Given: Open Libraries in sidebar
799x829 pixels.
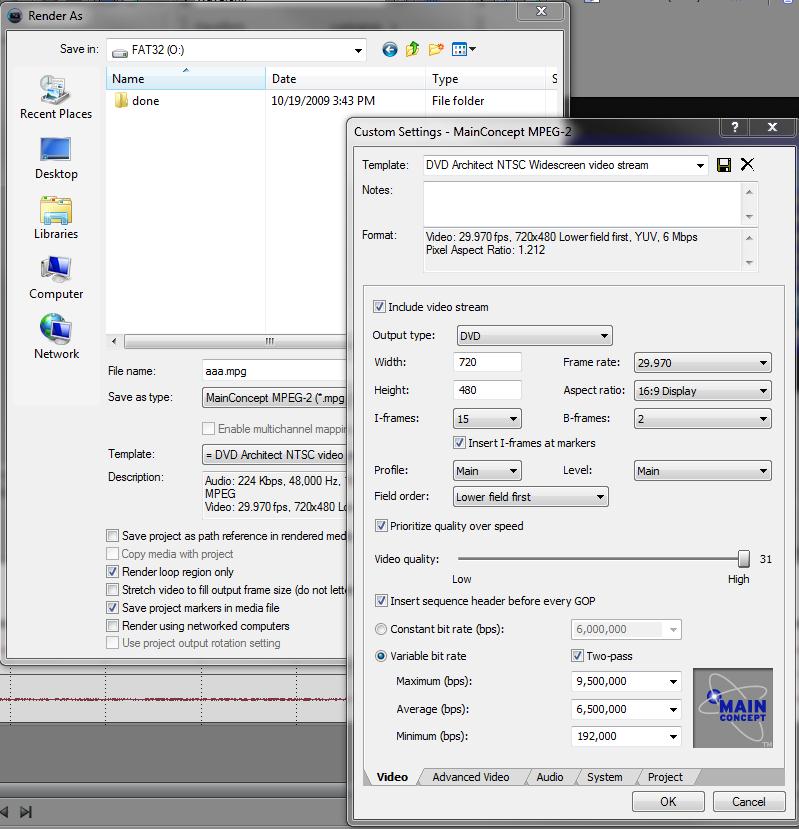Looking at the screenshot, I should tap(56, 218).
